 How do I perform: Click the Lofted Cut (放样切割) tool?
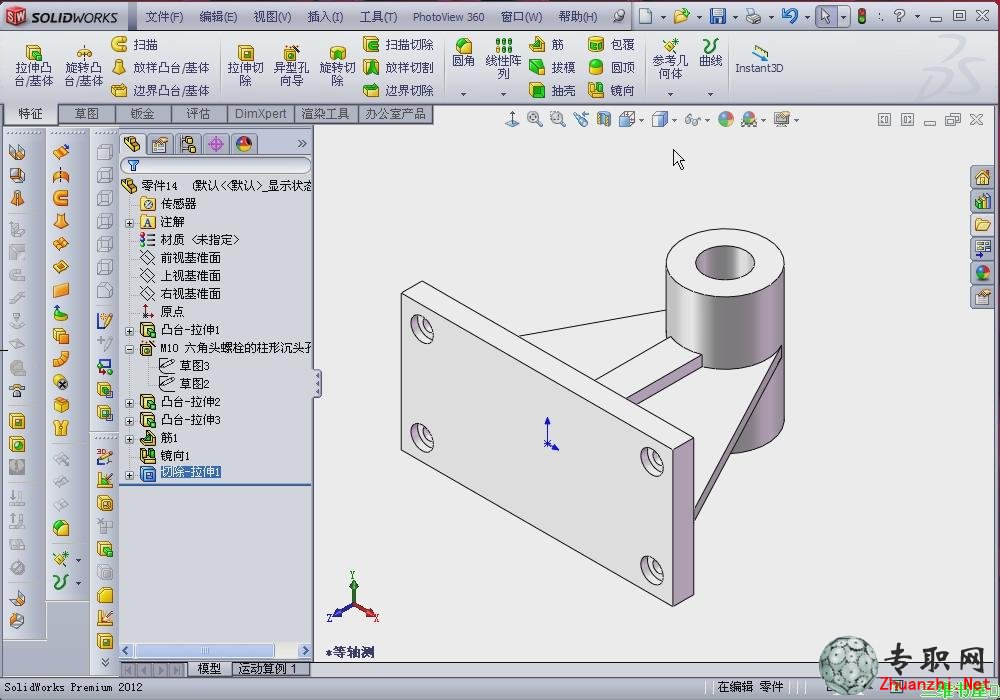(398, 67)
